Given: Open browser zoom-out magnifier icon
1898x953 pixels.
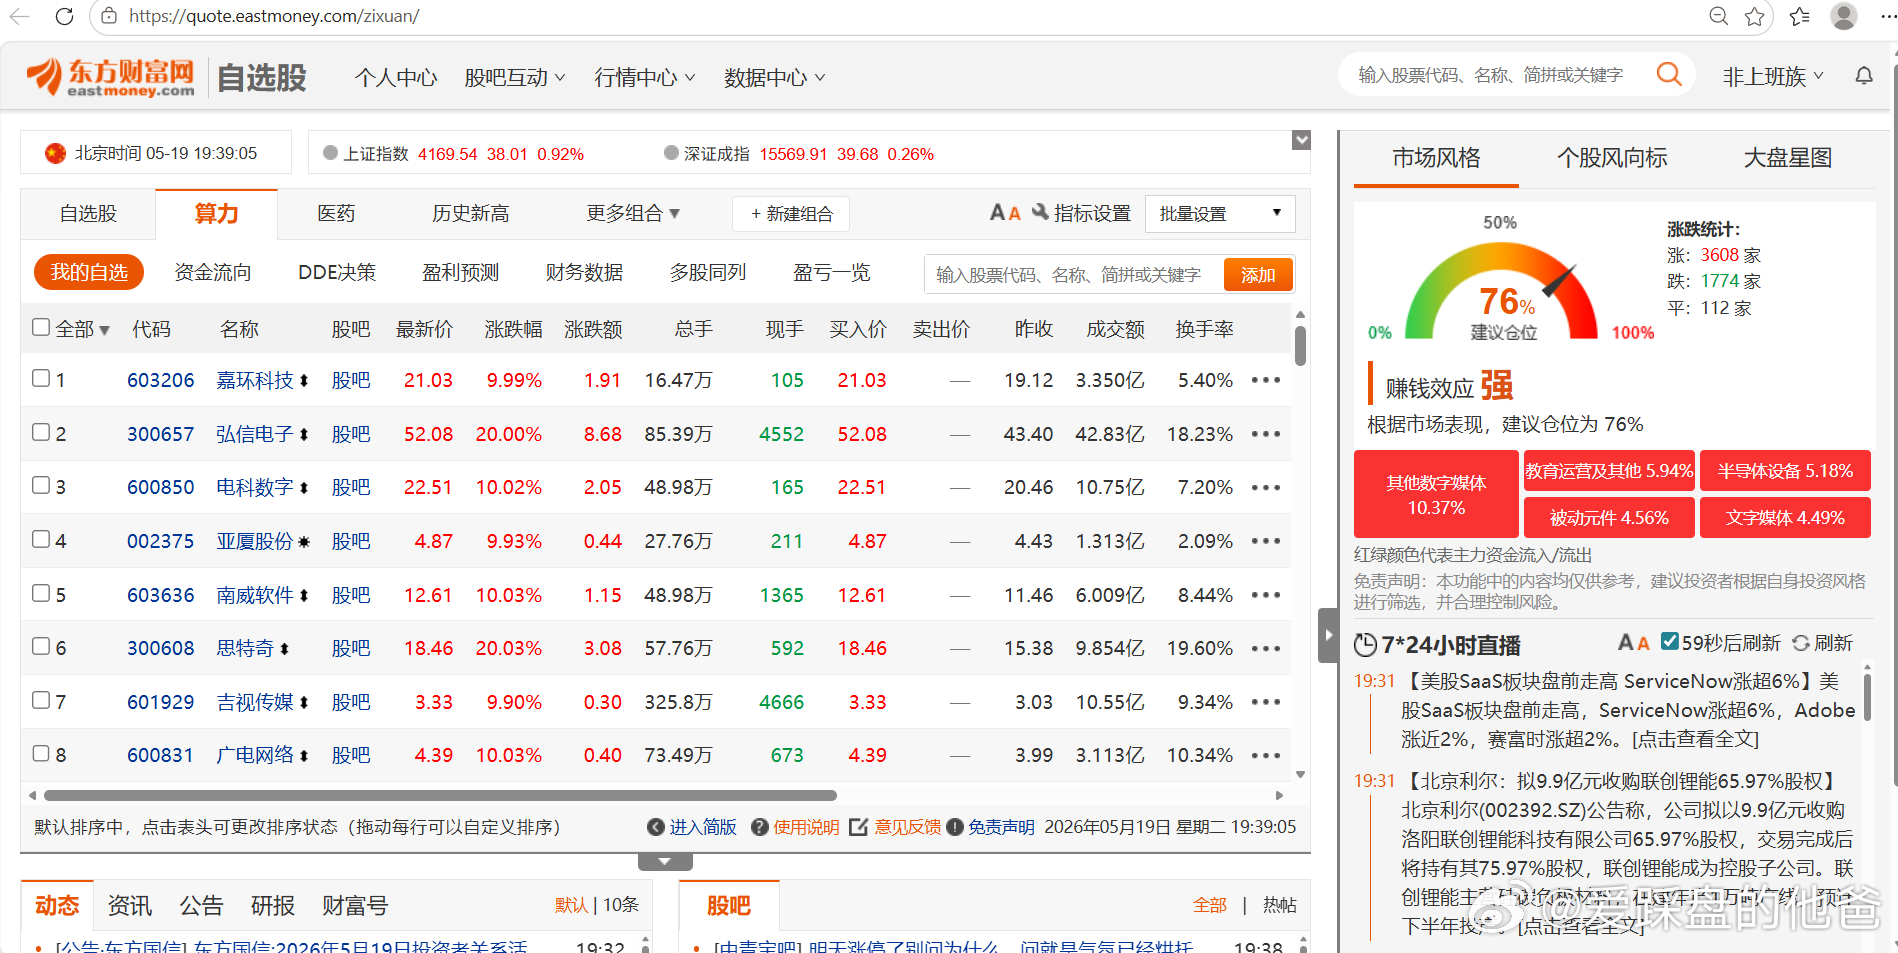Looking at the screenshot, I should [x=1719, y=16].
